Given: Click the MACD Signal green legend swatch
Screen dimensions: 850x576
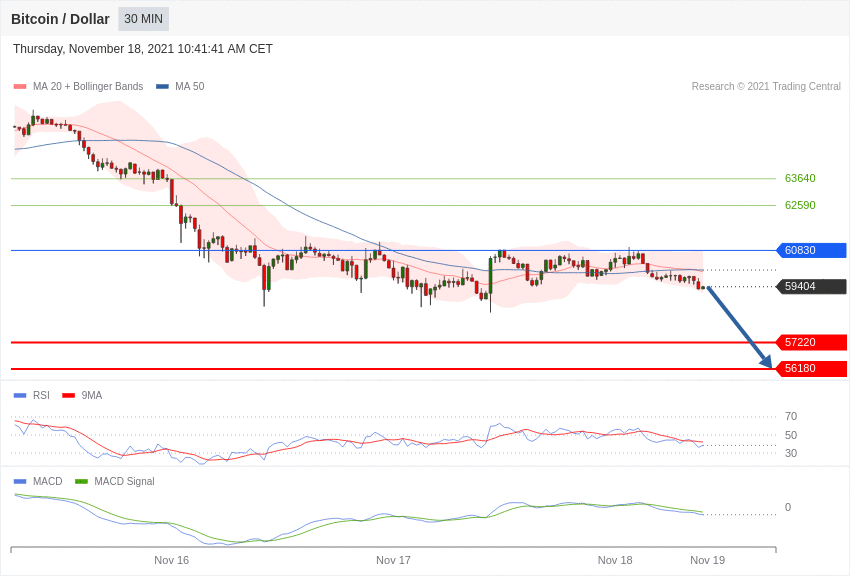Looking at the screenshot, I should coord(81,481).
